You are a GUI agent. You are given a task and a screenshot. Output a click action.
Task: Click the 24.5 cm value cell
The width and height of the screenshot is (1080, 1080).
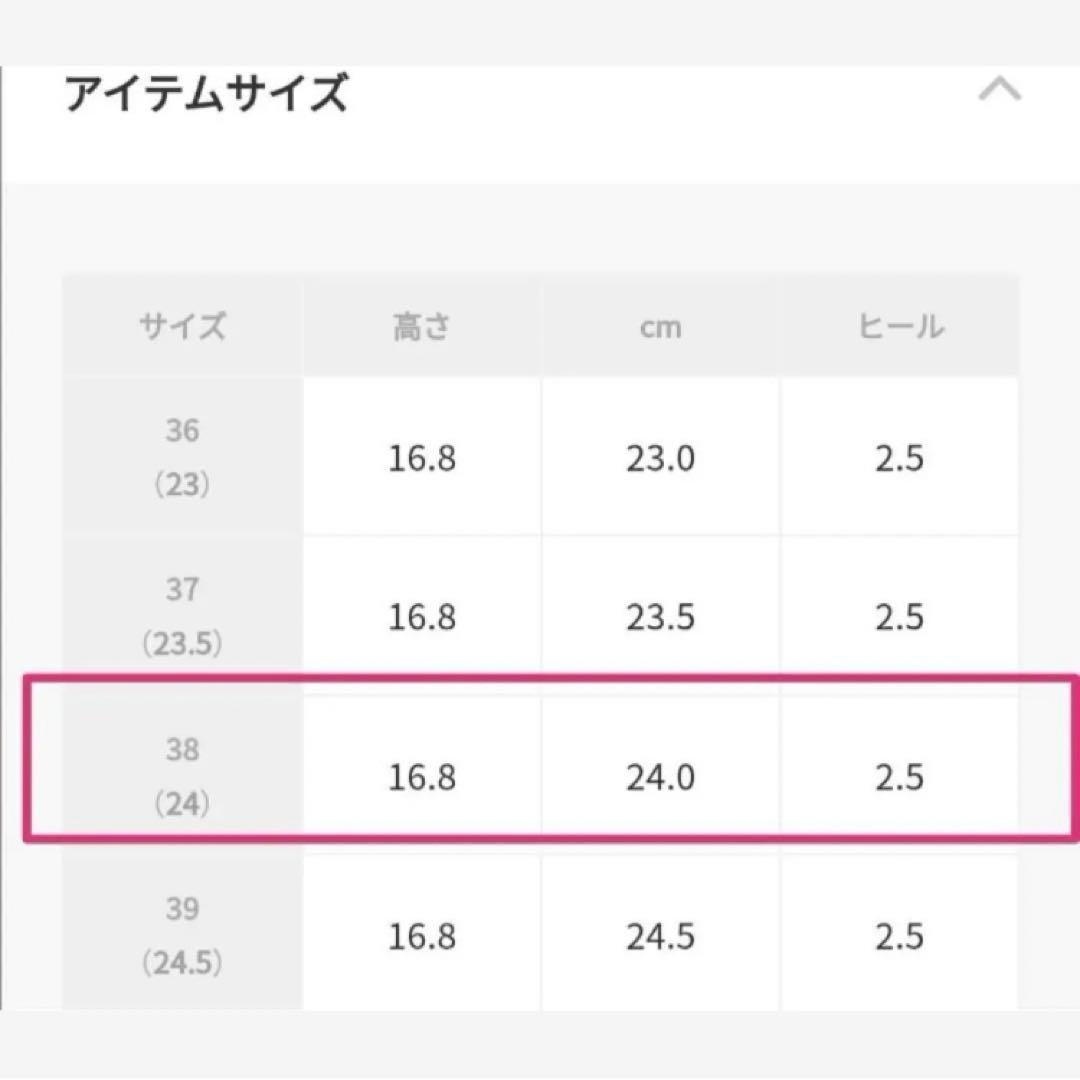click(660, 936)
